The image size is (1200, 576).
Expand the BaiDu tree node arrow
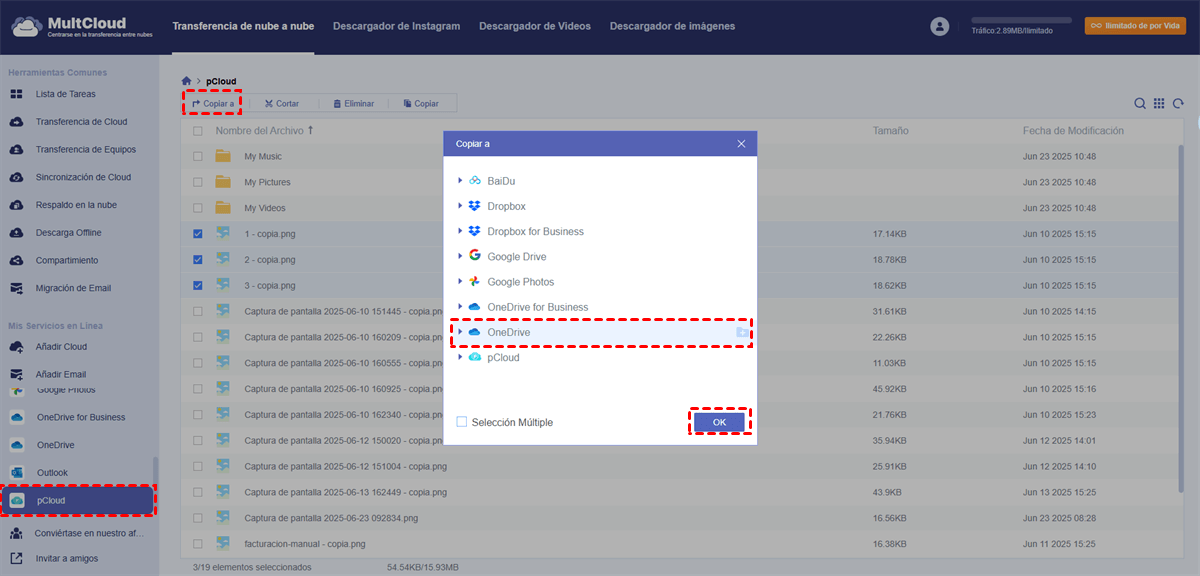click(460, 181)
